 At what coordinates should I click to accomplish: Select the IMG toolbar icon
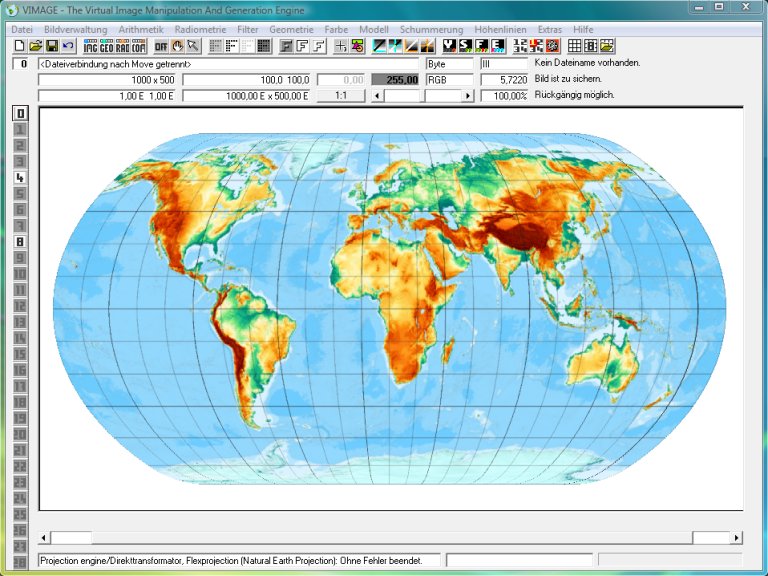pyautogui.click(x=91, y=46)
